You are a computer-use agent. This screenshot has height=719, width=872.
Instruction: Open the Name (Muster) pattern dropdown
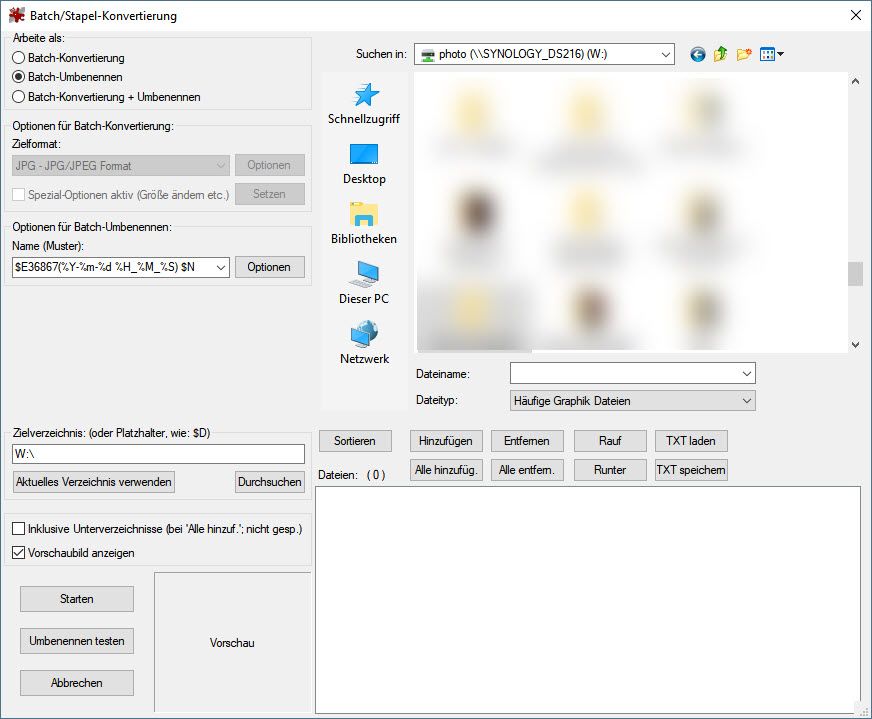click(x=220, y=267)
